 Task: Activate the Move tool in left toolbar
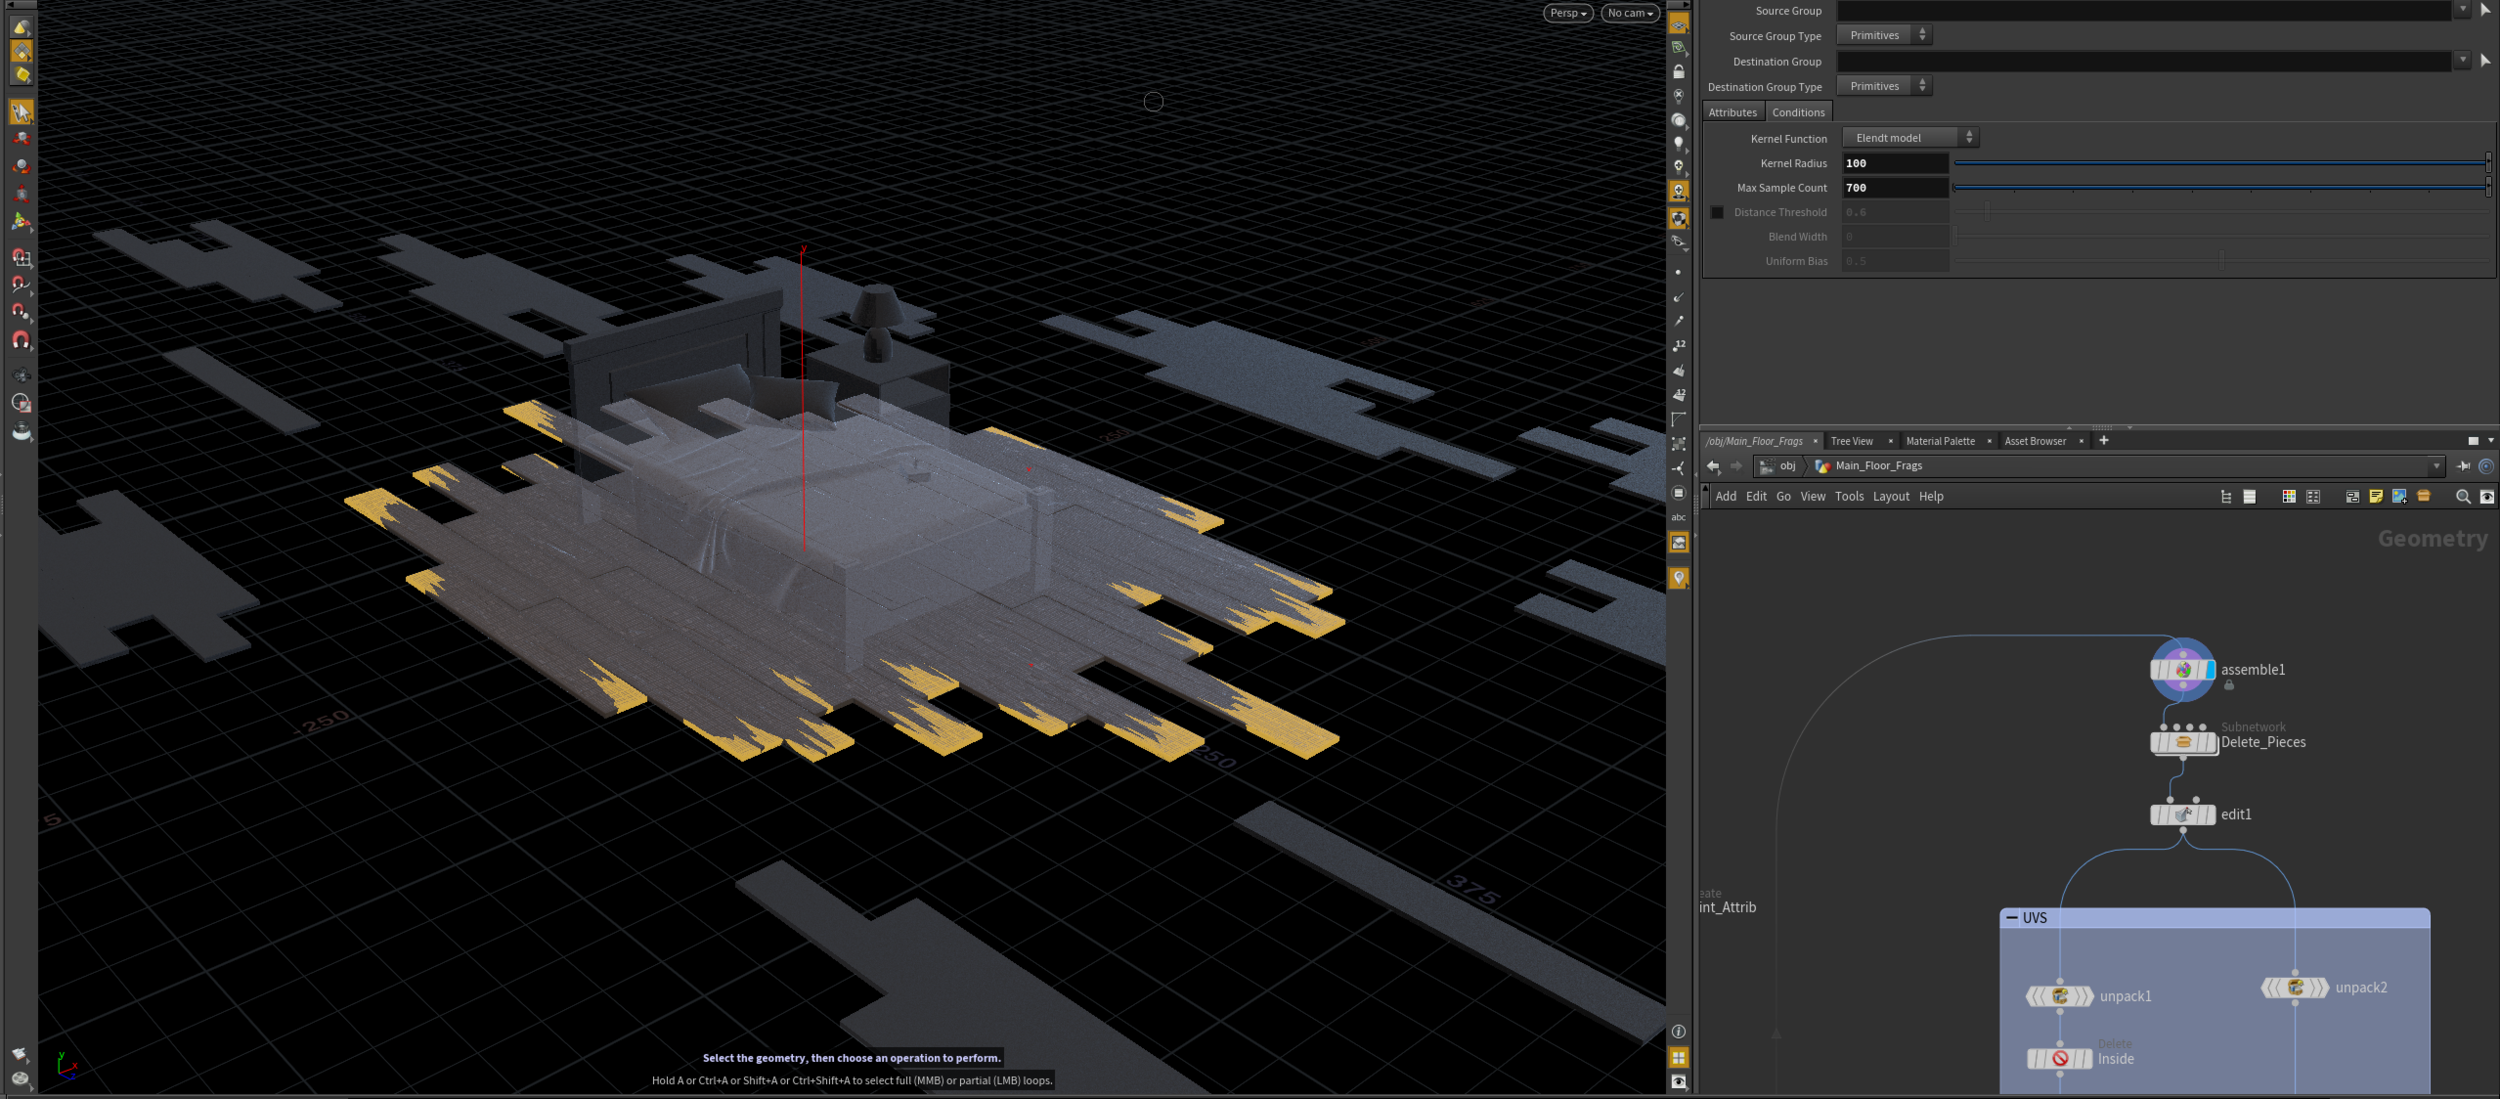coord(21,139)
